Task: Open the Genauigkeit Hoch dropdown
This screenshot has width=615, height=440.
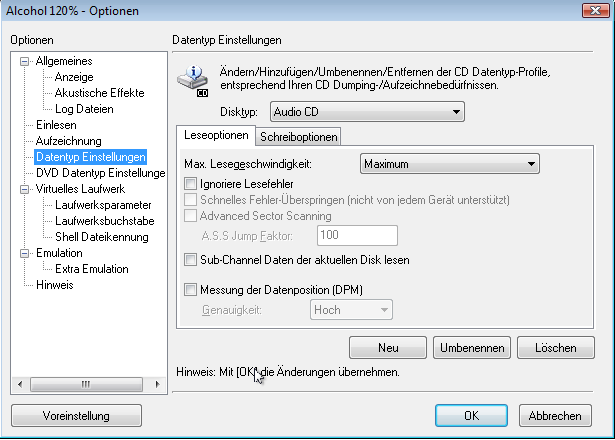Action: point(351,310)
